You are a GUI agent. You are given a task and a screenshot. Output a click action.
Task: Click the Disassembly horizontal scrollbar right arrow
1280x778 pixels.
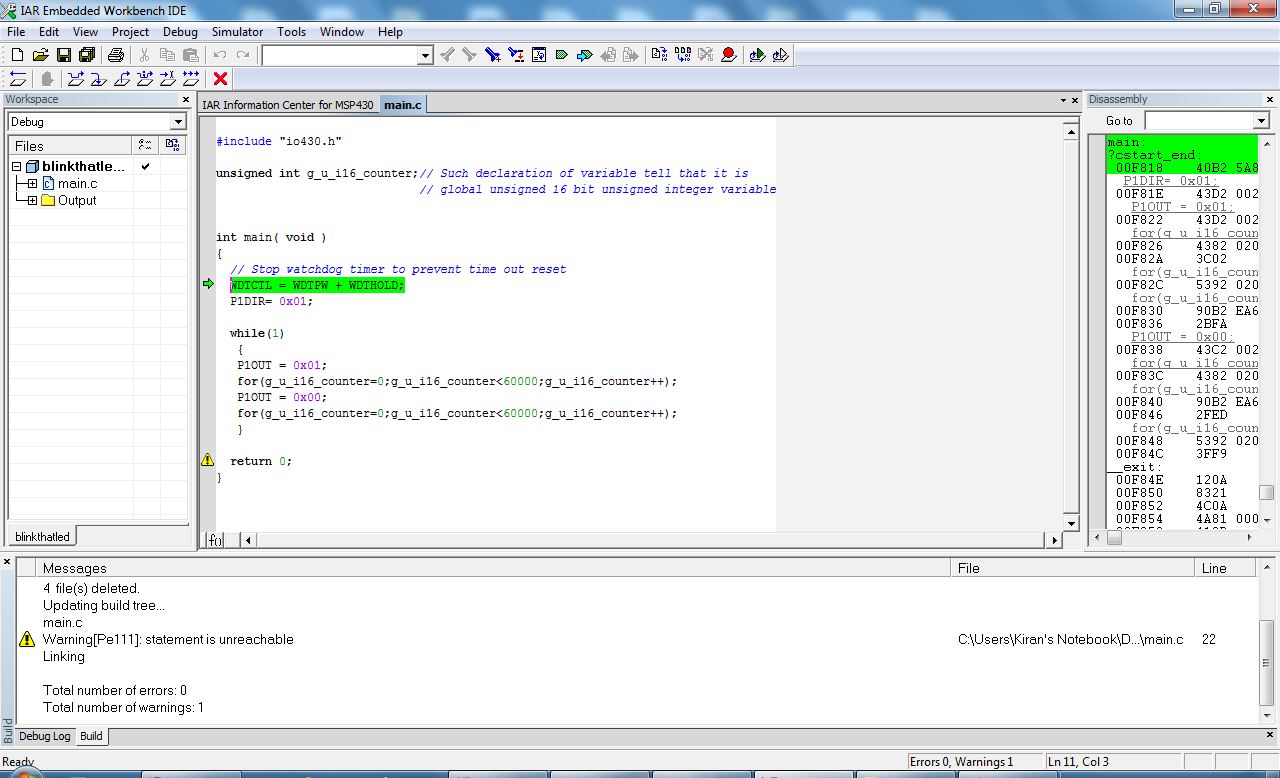coord(1250,537)
